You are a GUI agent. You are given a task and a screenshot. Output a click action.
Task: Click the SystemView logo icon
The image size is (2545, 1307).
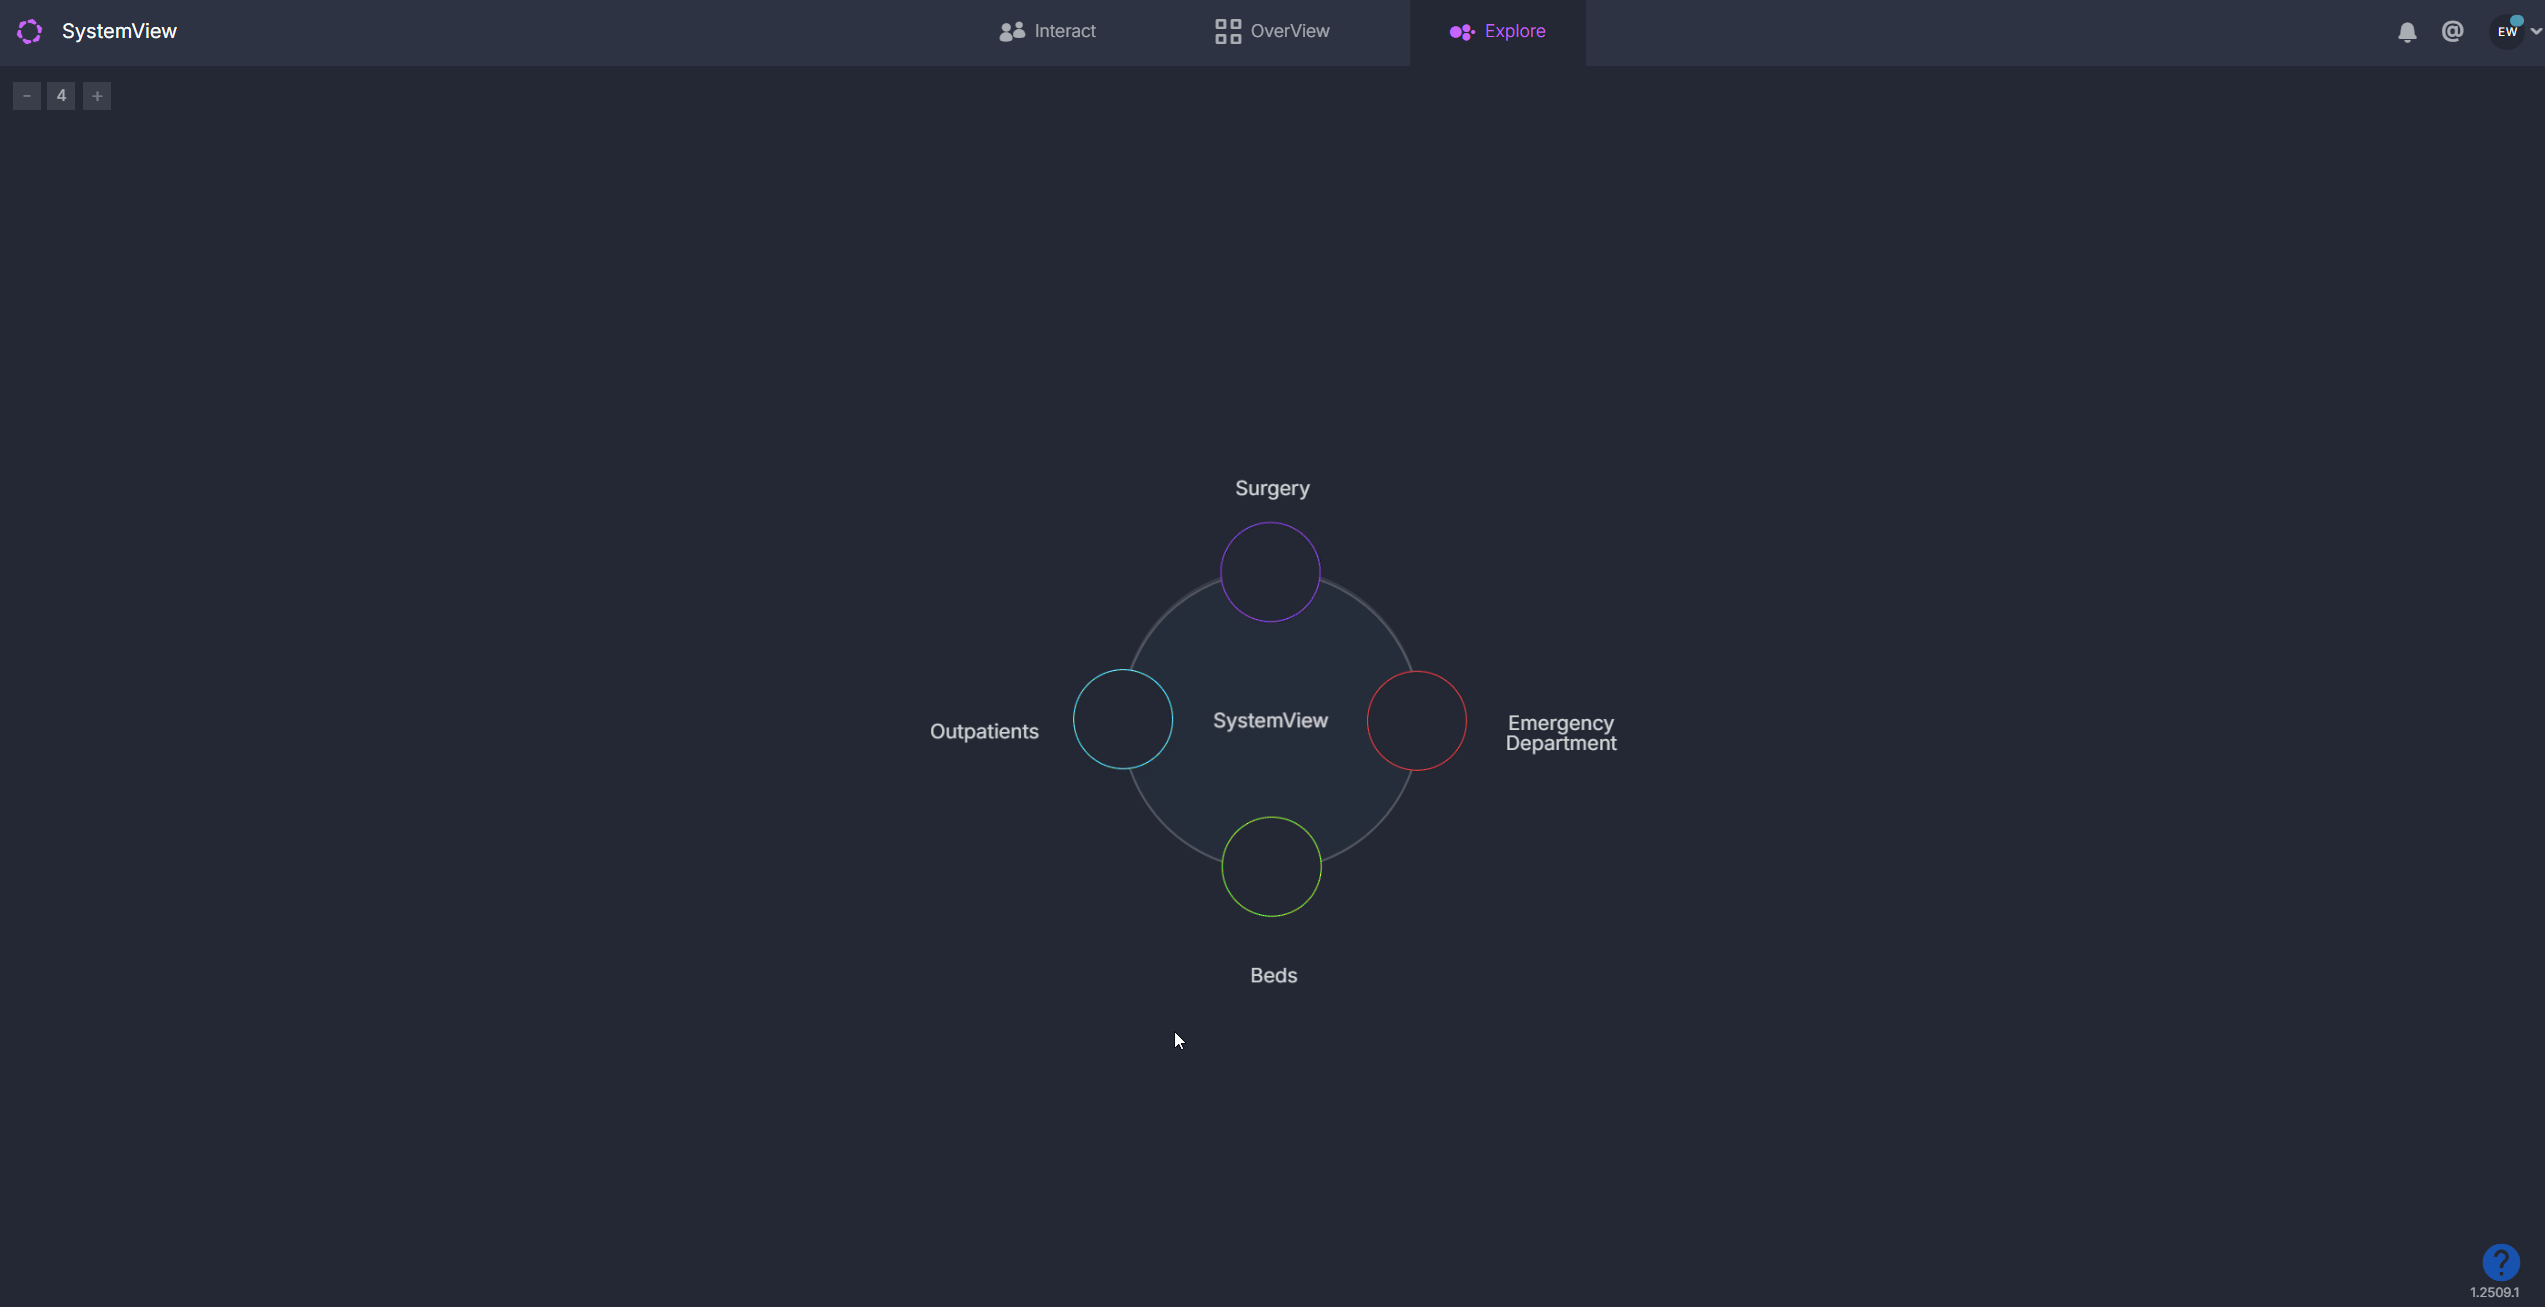29,32
